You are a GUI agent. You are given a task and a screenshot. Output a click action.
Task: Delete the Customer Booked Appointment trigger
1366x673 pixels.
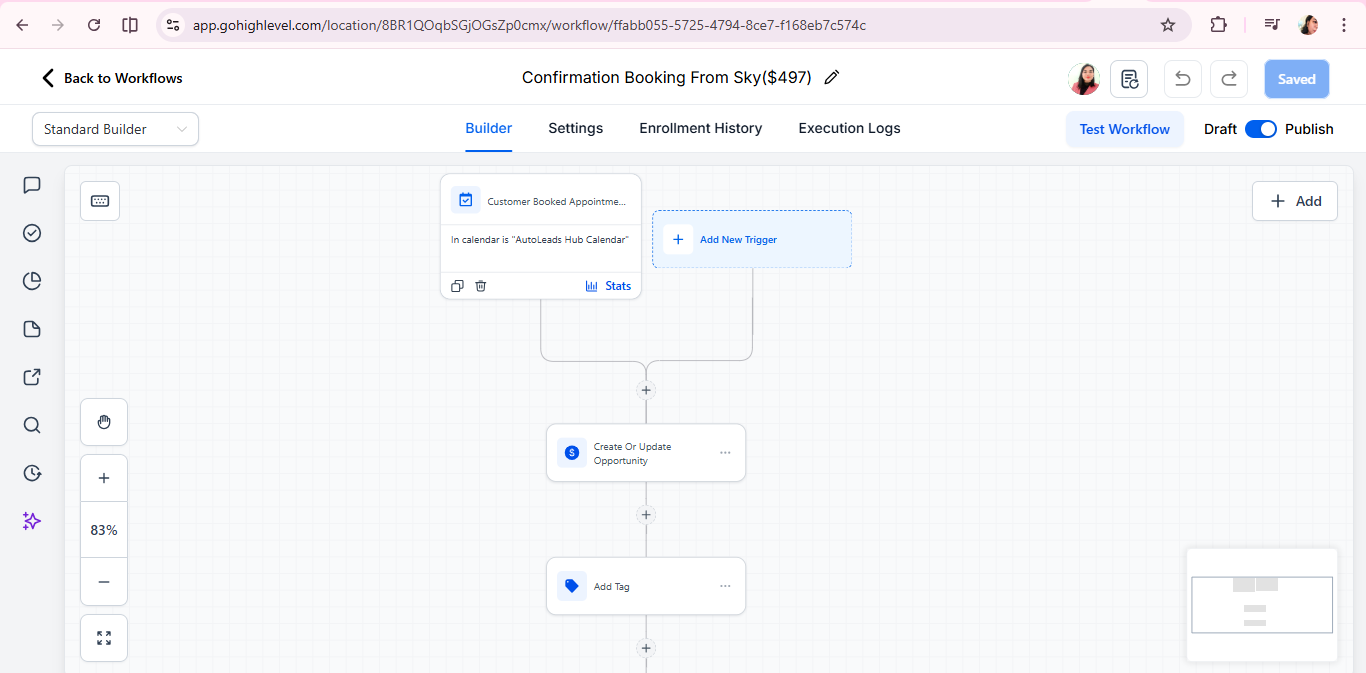point(481,286)
